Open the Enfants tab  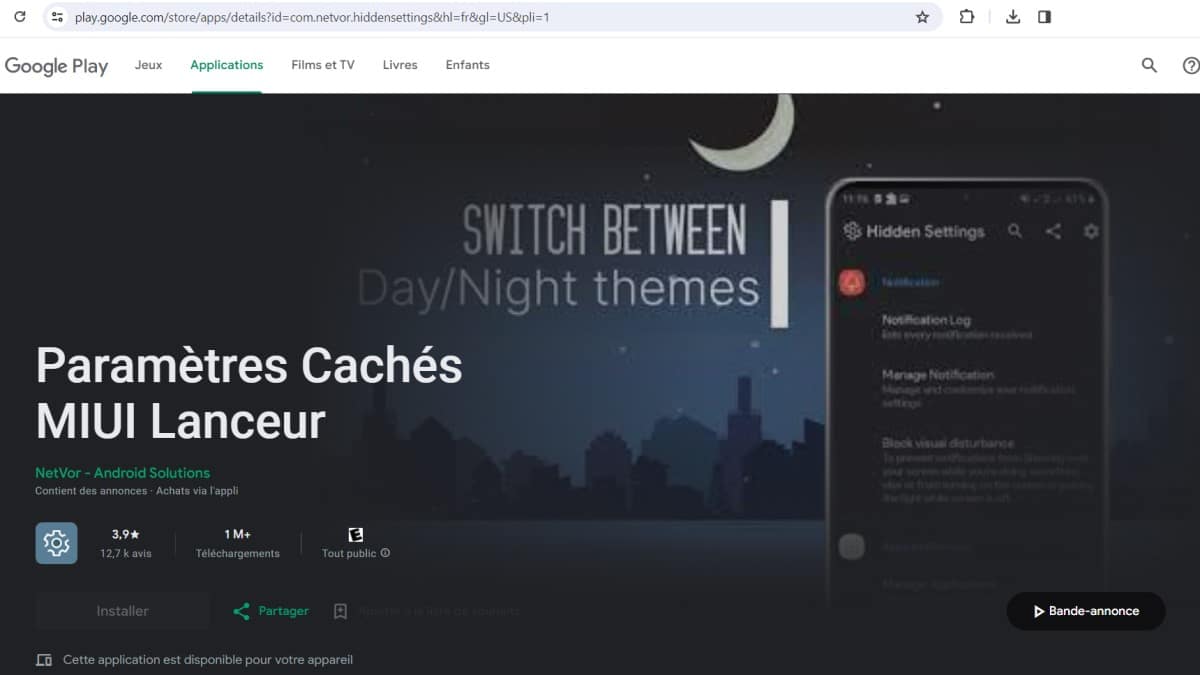click(467, 65)
